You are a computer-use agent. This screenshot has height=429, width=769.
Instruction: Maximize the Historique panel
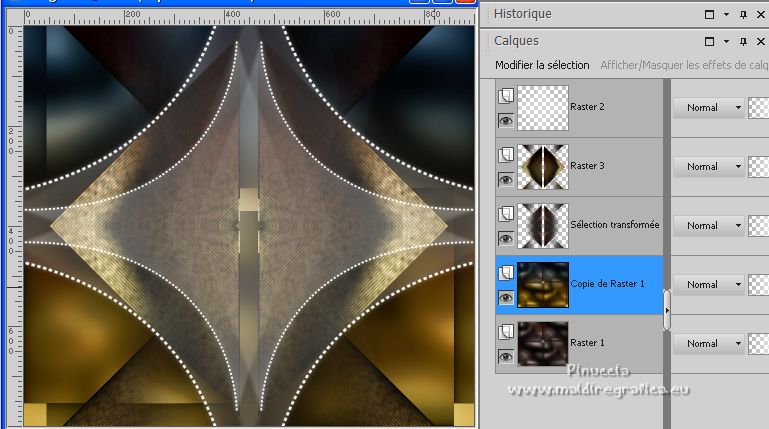(x=709, y=15)
